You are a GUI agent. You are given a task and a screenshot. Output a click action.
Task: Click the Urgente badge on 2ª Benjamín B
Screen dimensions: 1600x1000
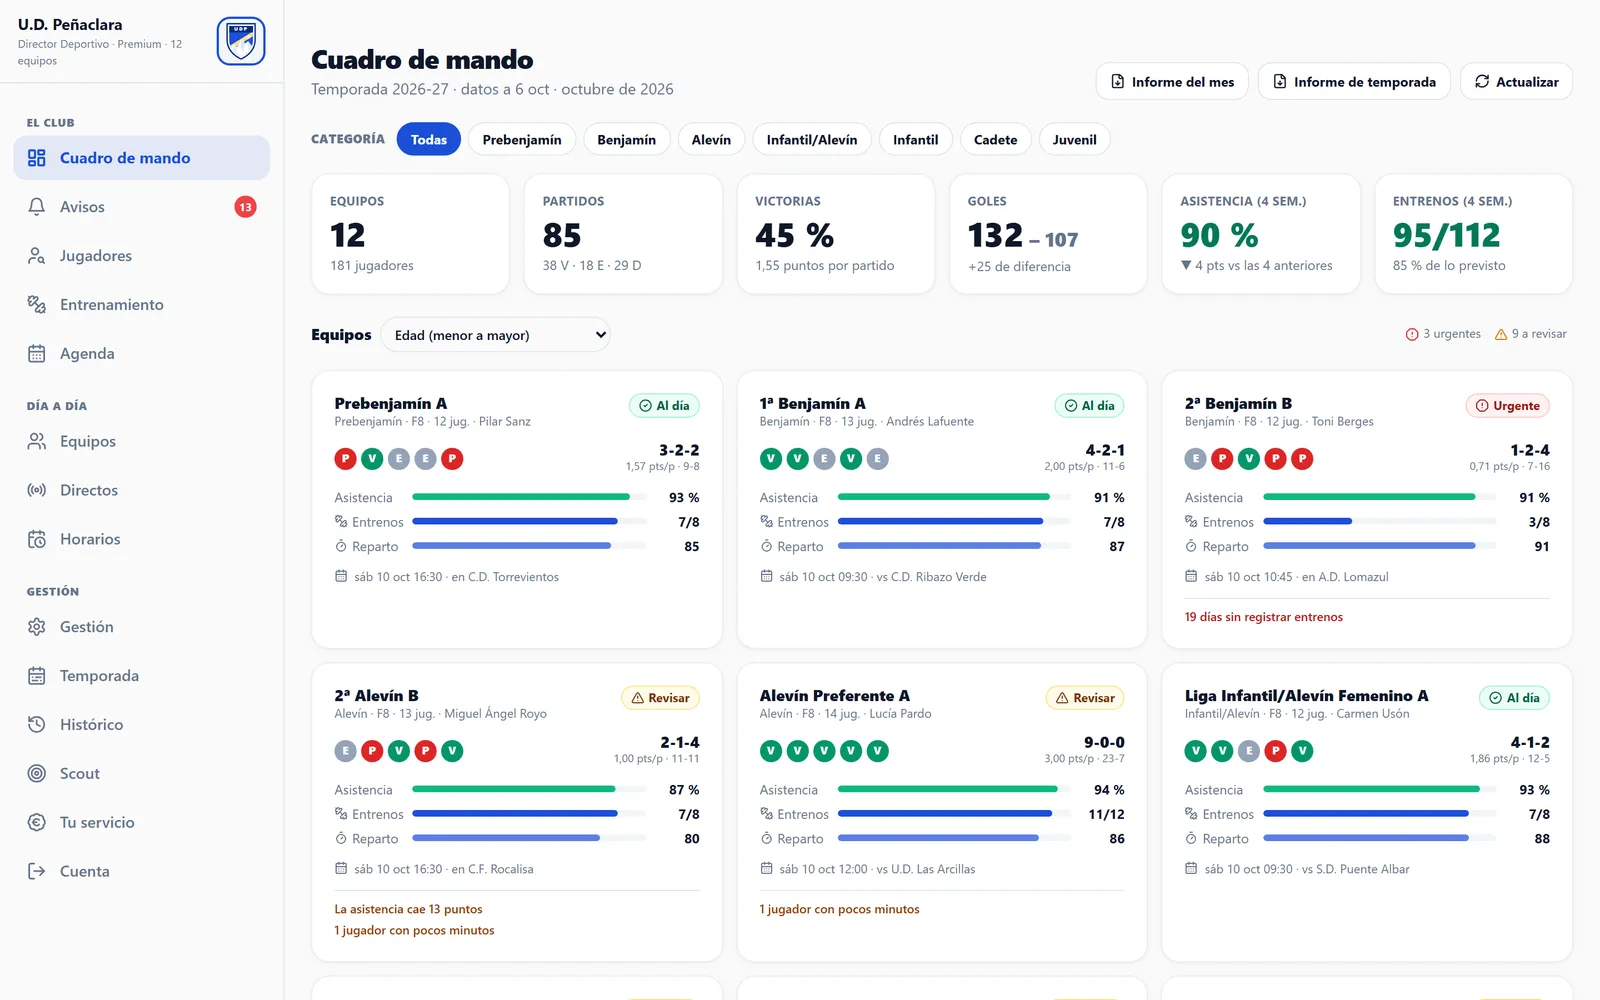tap(1508, 406)
